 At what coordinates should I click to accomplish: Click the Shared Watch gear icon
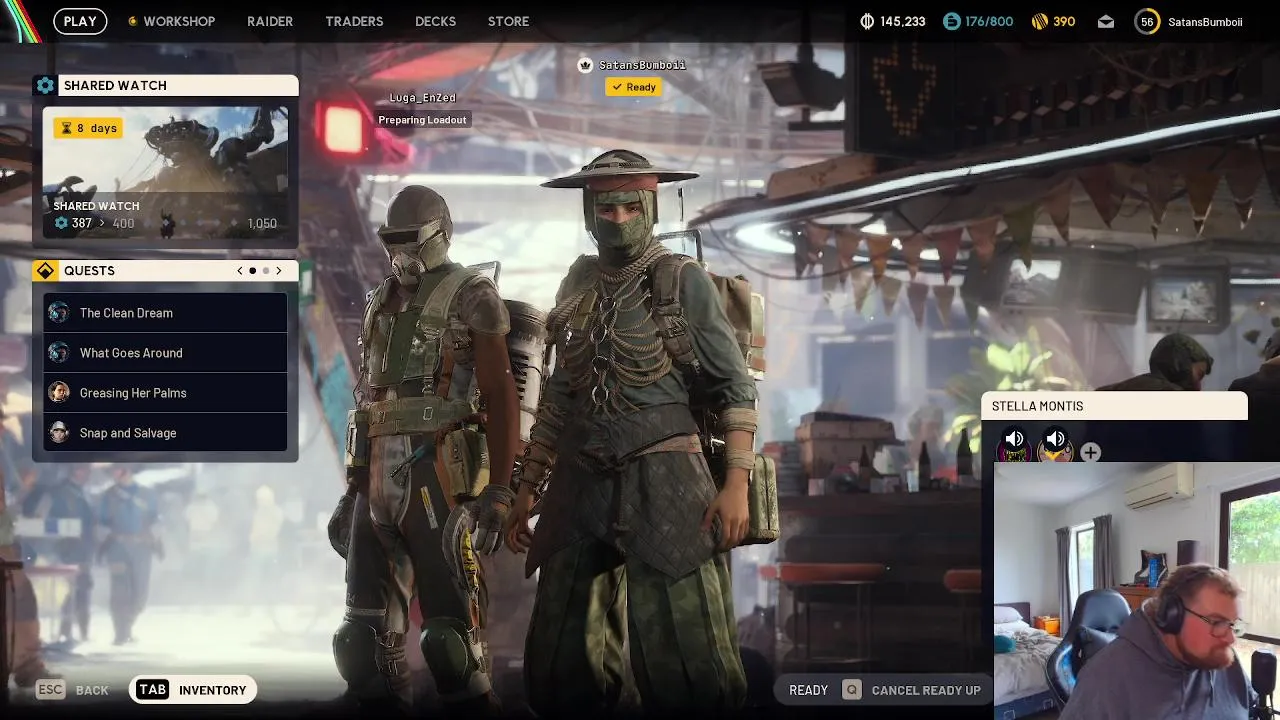[45, 85]
